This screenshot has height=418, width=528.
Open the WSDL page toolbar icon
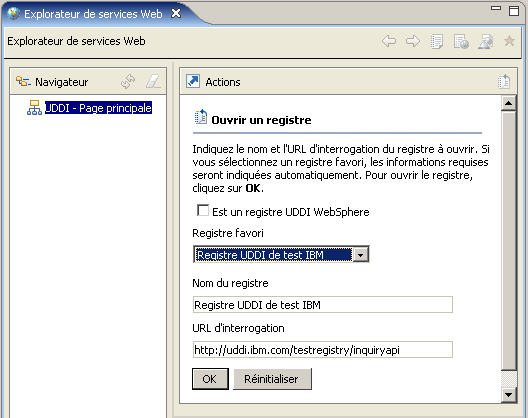coord(485,42)
